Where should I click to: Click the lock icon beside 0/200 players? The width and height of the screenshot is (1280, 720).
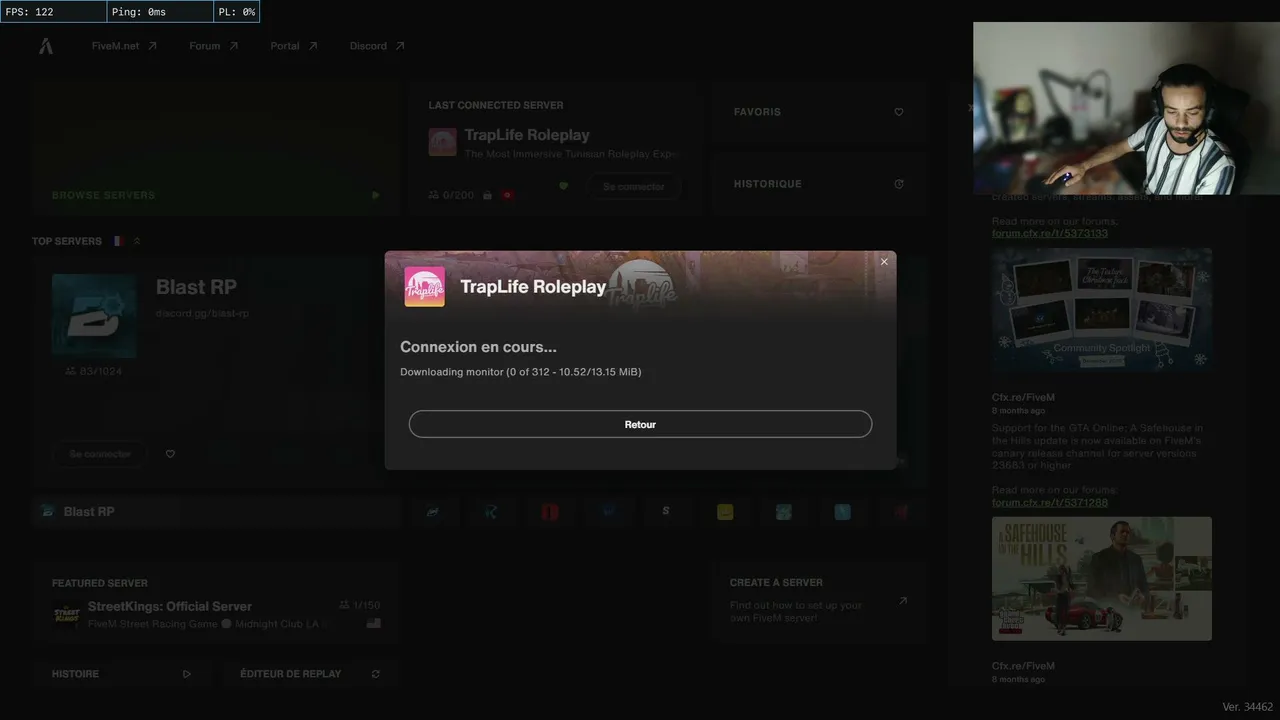(487, 195)
